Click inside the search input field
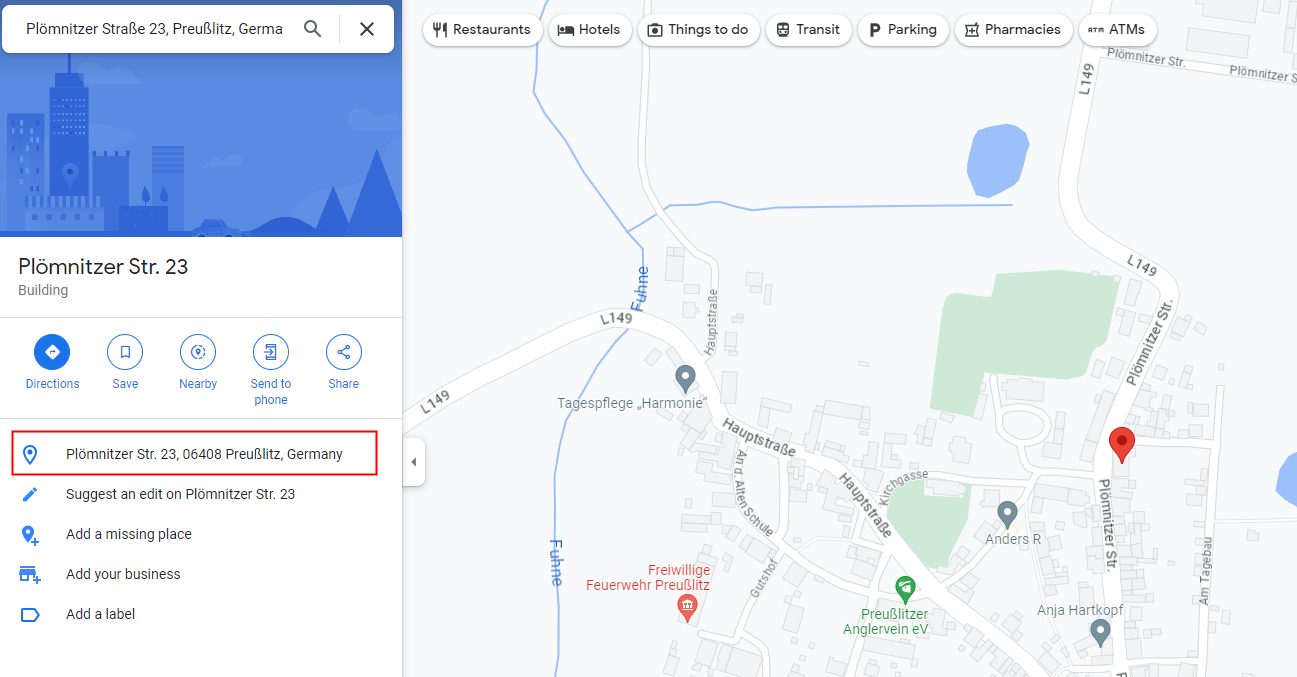This screenshot has height=677, width=1297. (155, 29)
